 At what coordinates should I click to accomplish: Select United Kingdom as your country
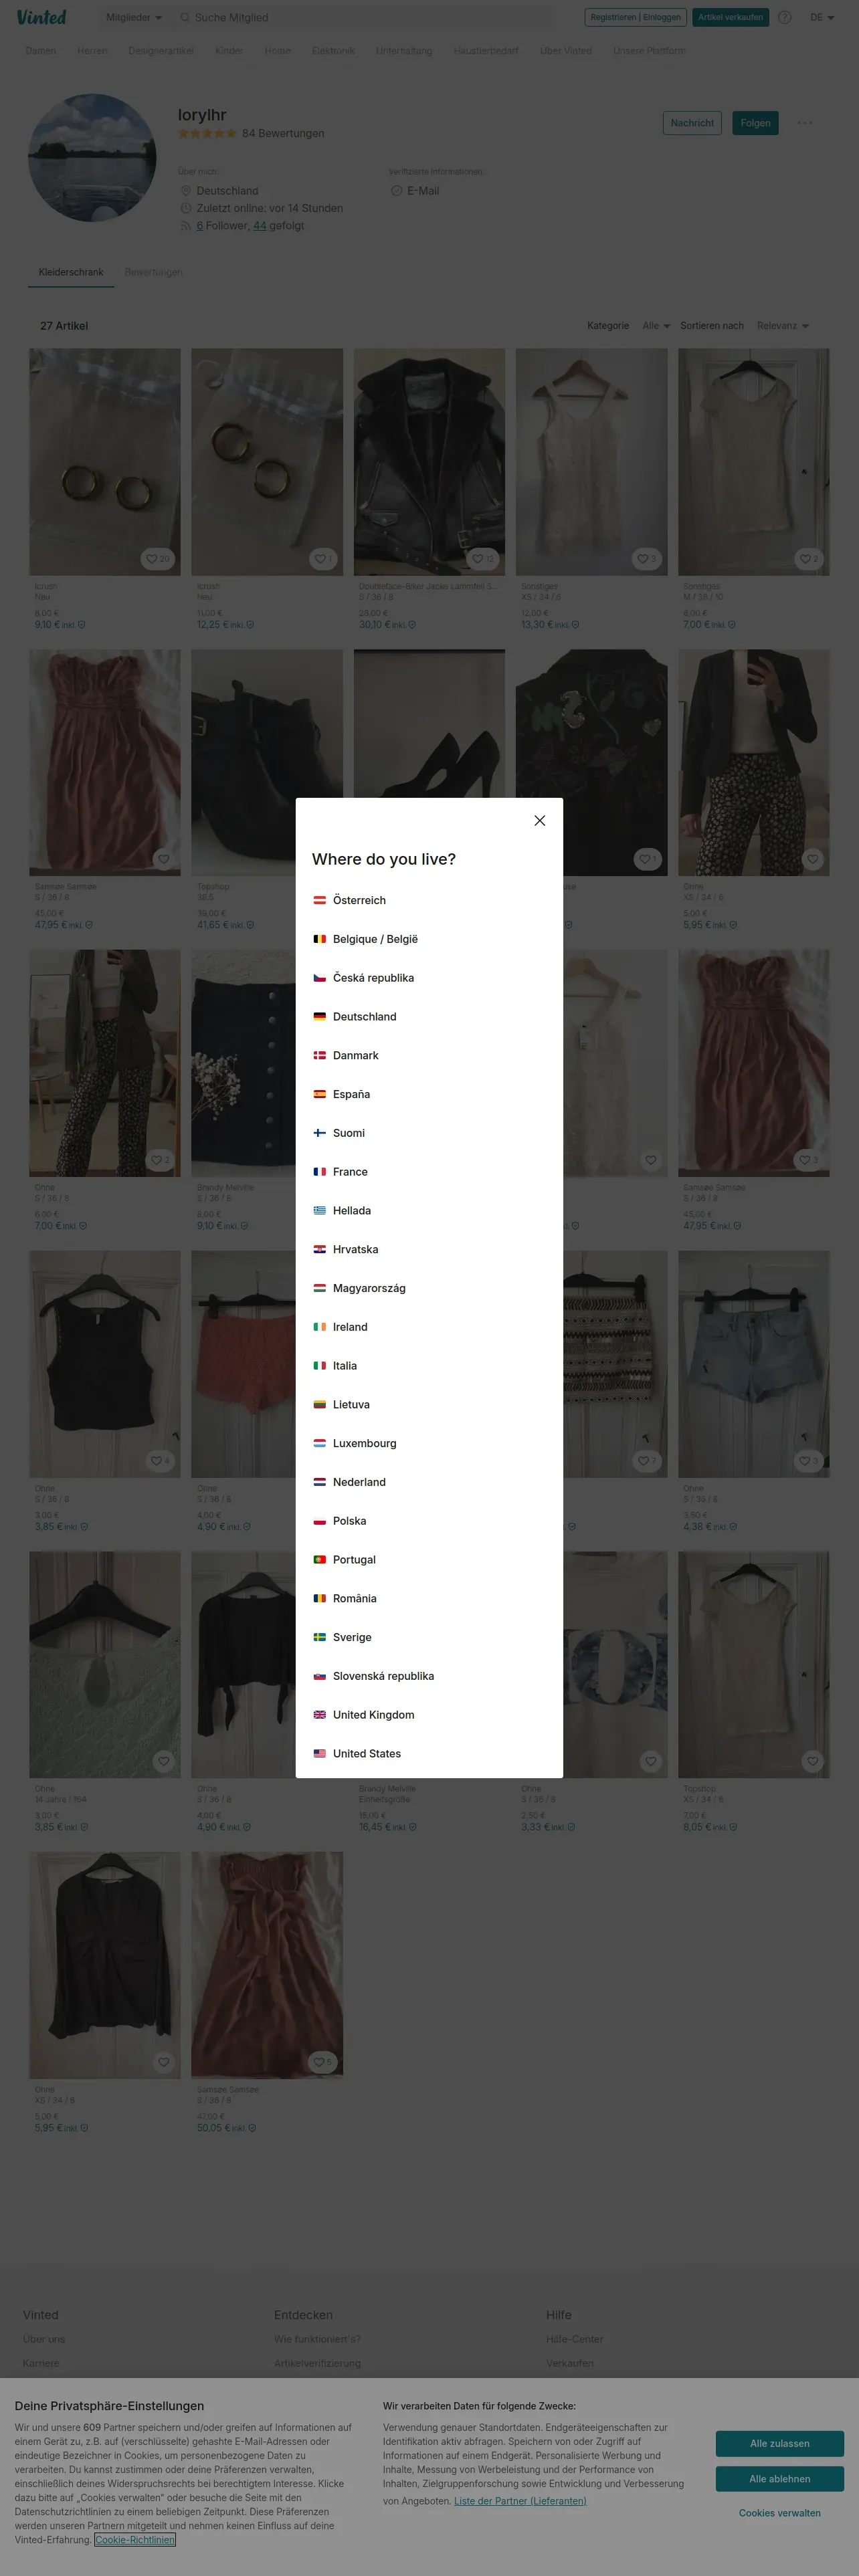tap(429, 1714)
